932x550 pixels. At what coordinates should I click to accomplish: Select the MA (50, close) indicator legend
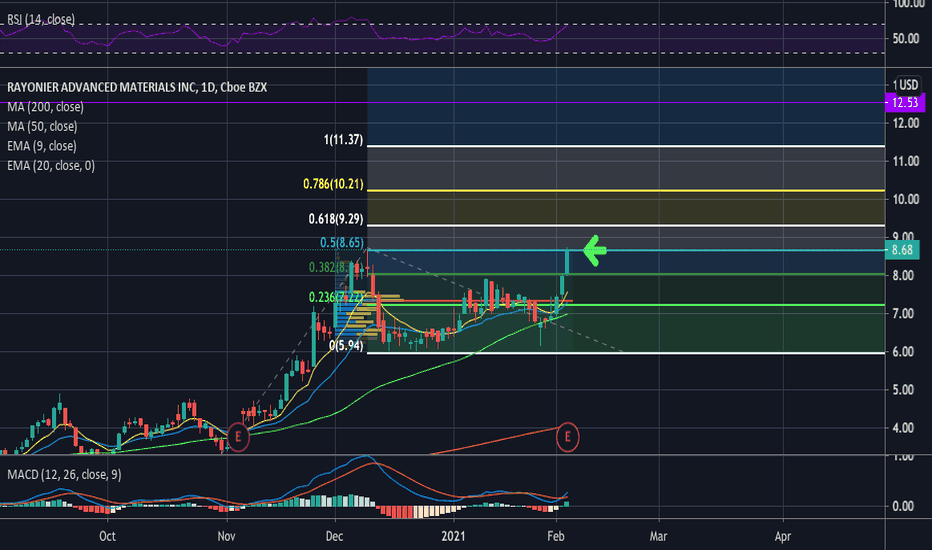click(x=42, y=127)
